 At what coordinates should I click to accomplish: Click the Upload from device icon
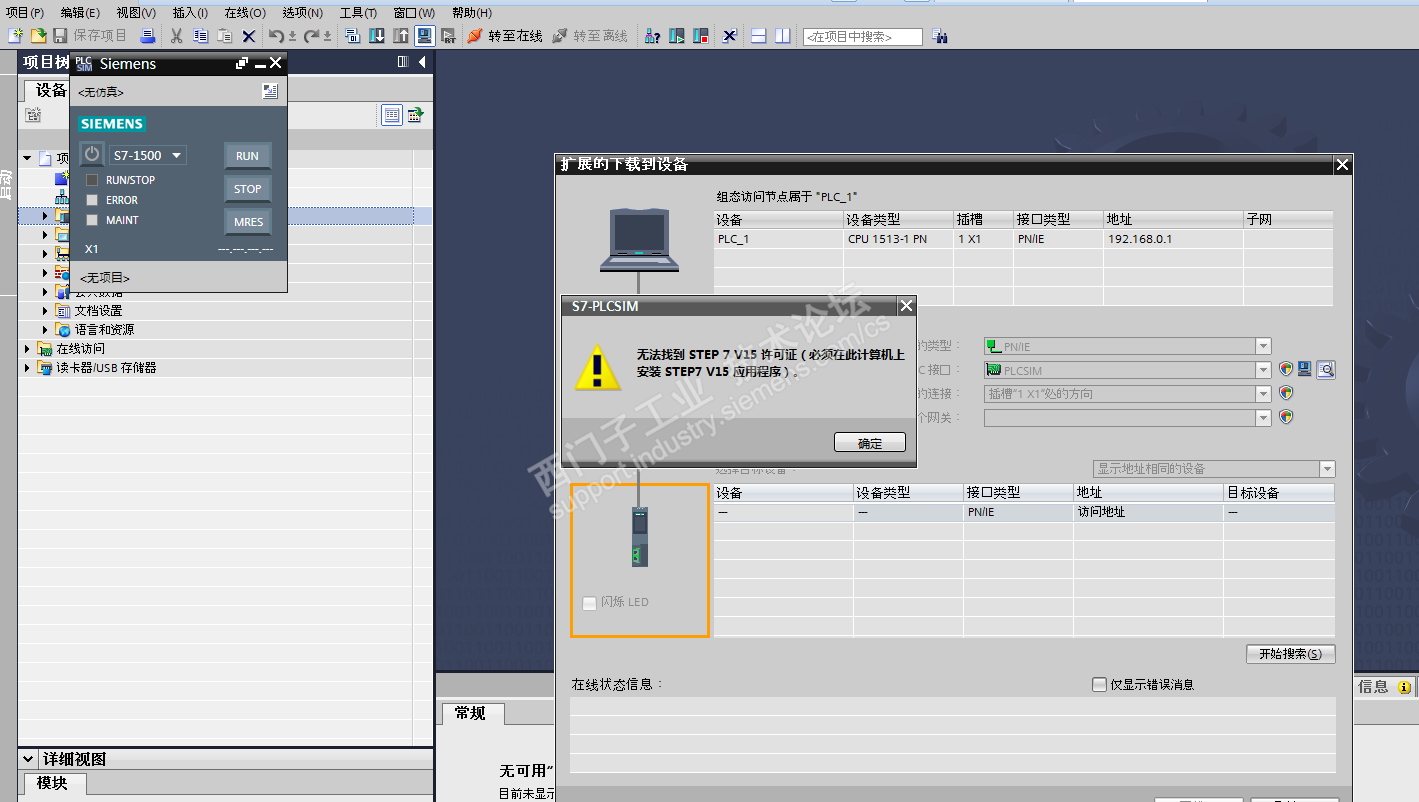point(401,36)
